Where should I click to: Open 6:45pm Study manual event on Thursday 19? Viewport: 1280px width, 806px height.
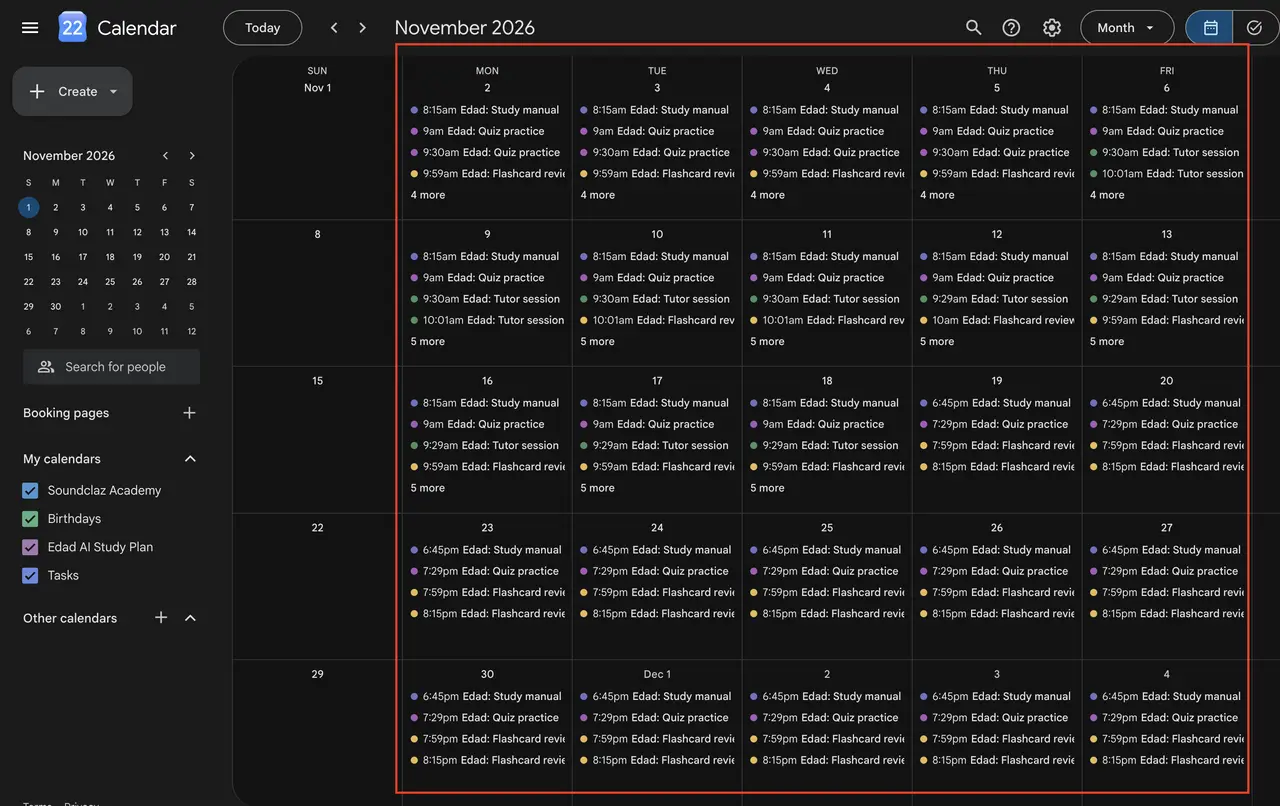coord(996,403)
